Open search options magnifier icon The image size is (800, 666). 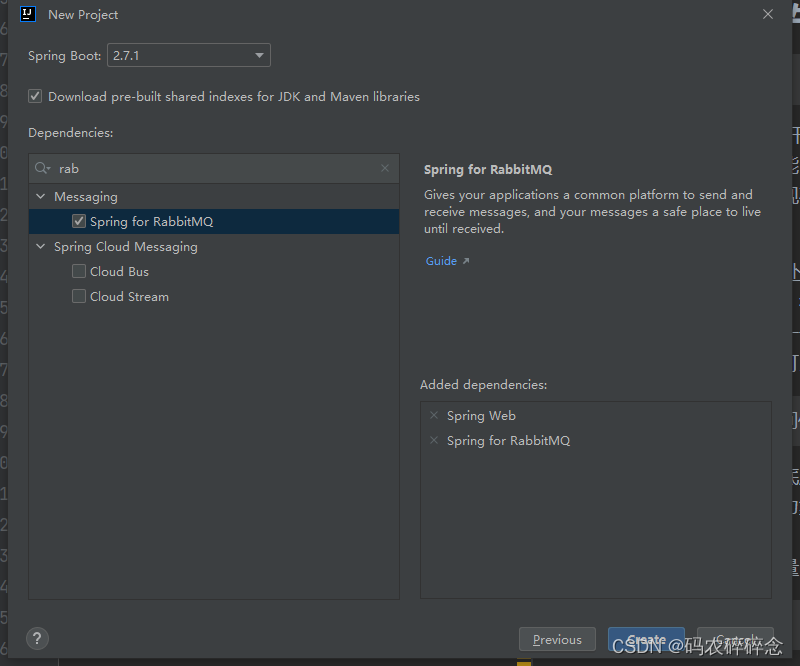pos(42,168)
